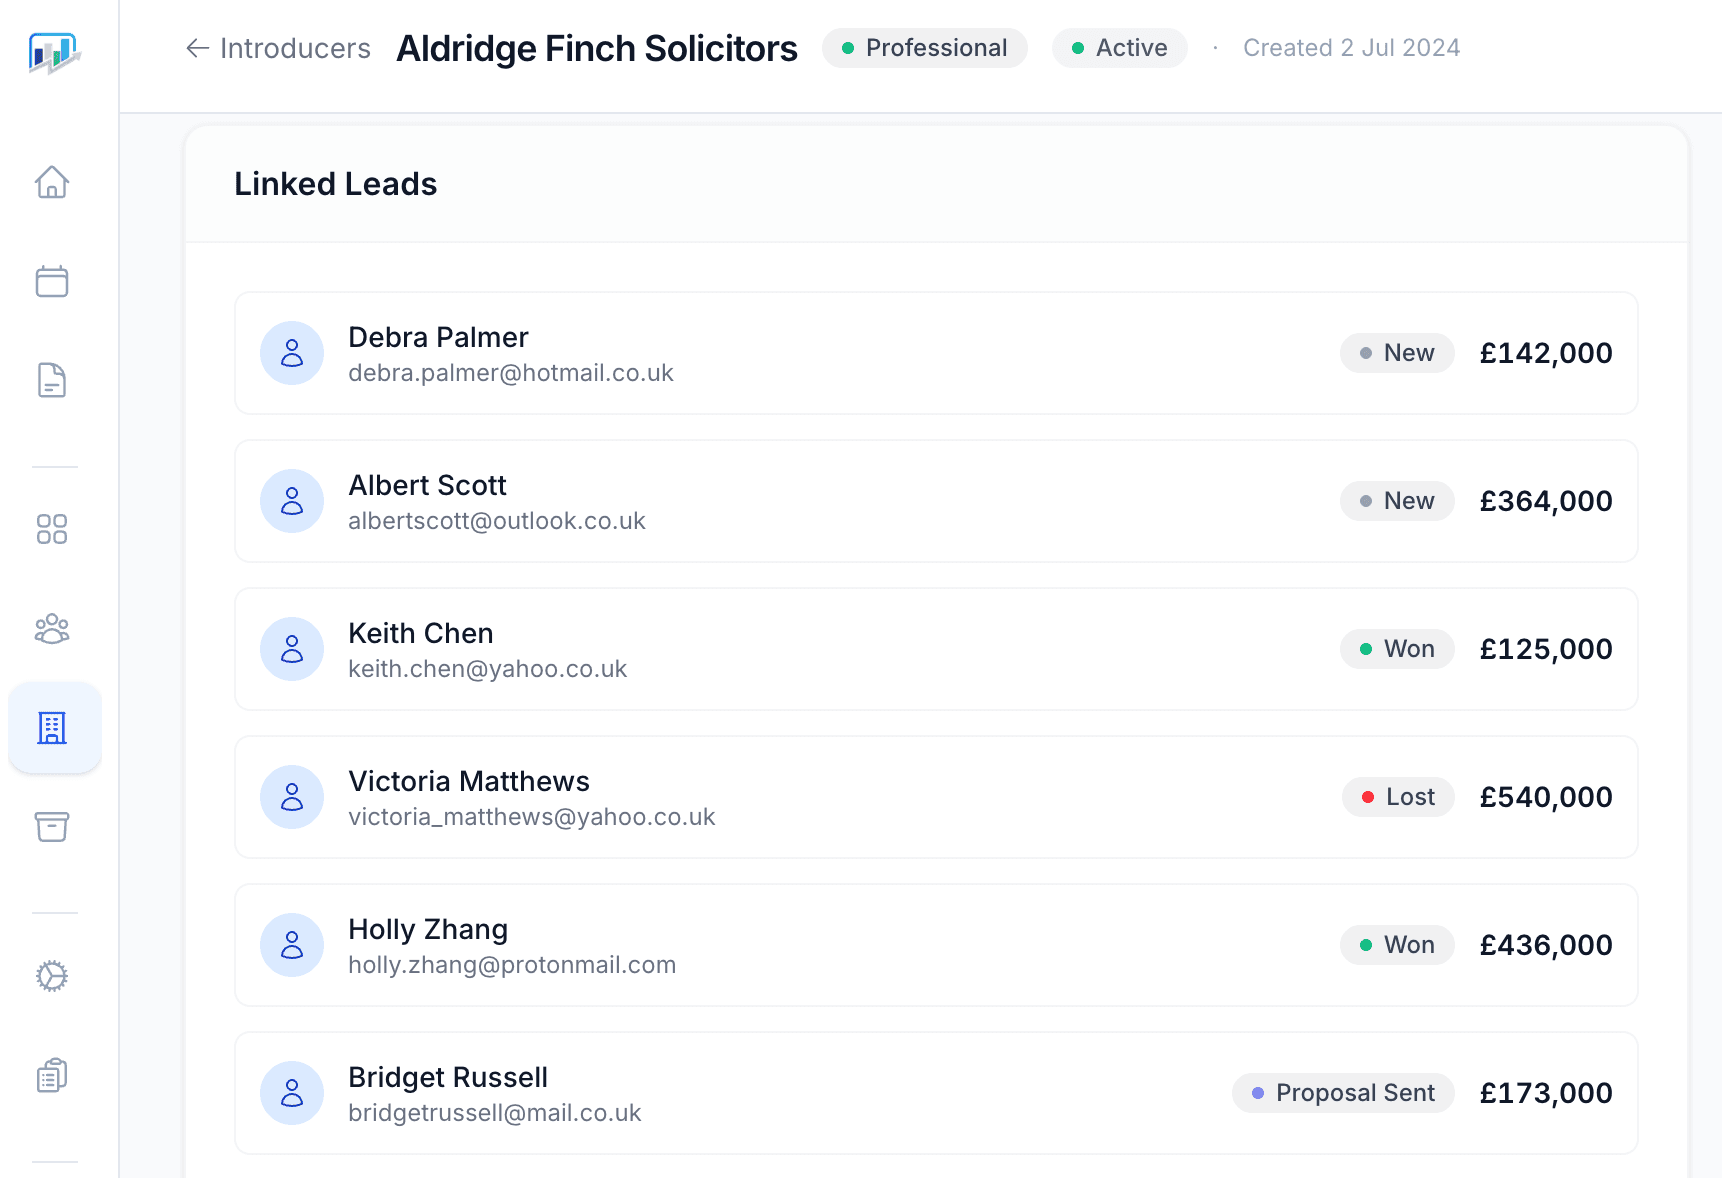
Task: Open the dashboard grid icon in sidebar
Action: [52, 529]
